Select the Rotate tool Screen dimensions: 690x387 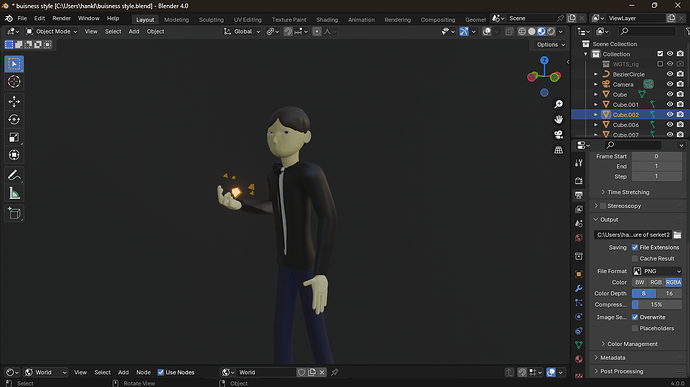click(14, 120)
